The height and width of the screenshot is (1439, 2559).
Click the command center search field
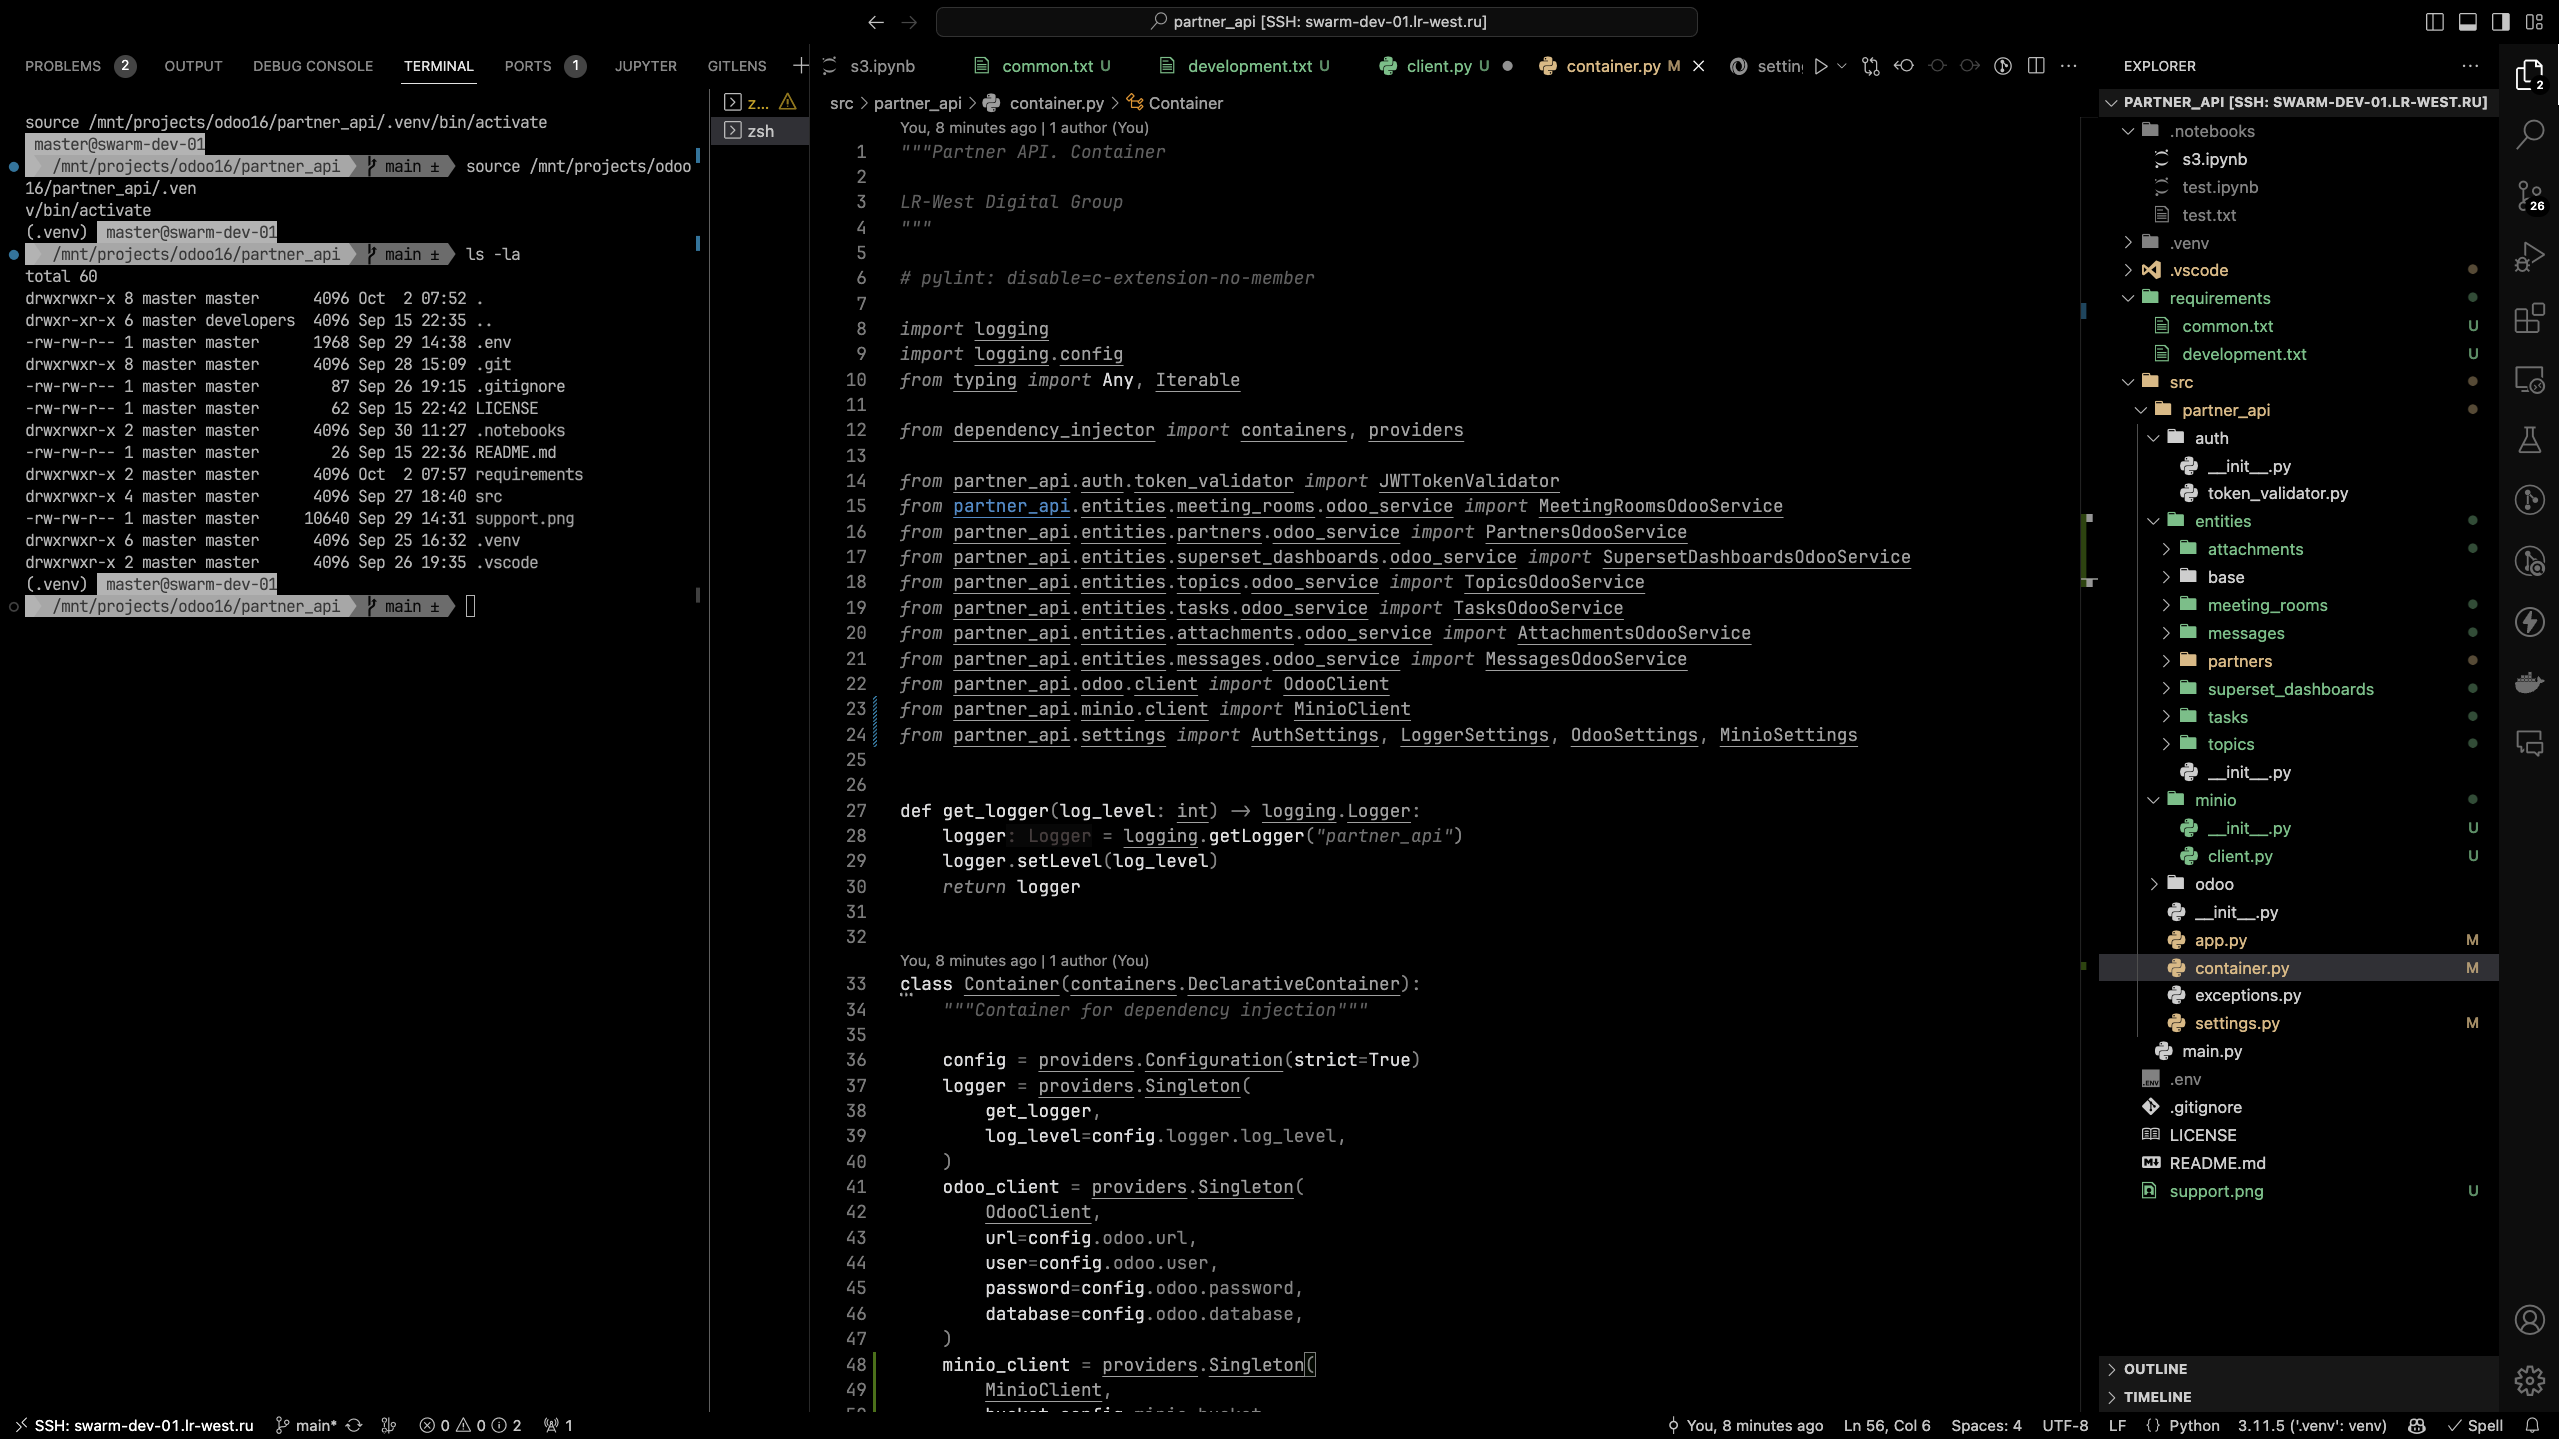1316,22
